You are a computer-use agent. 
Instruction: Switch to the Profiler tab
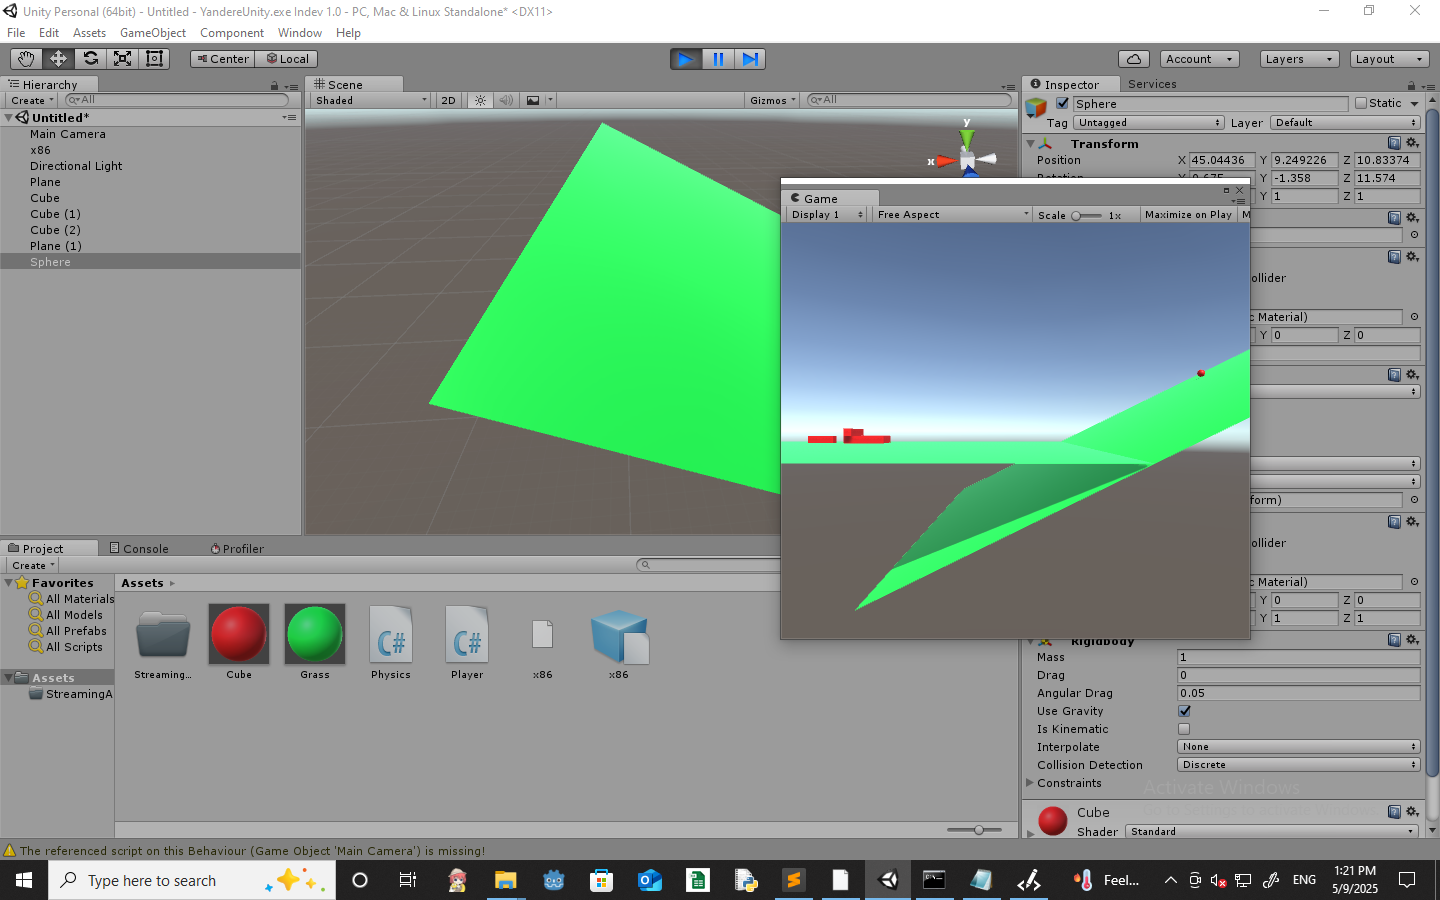click(x=238, y=549)
